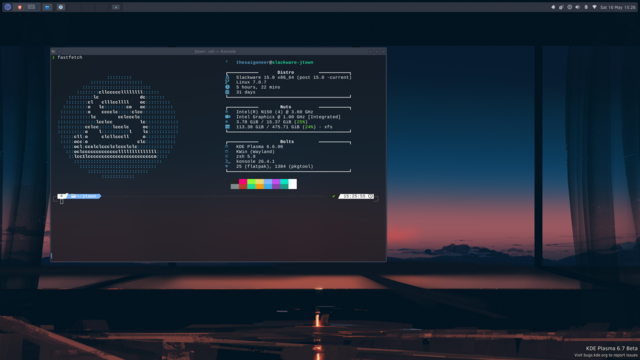Viewport: 640px width, 360px height.
Task: Click the '31 days' line
Action: tap(246, 92)
